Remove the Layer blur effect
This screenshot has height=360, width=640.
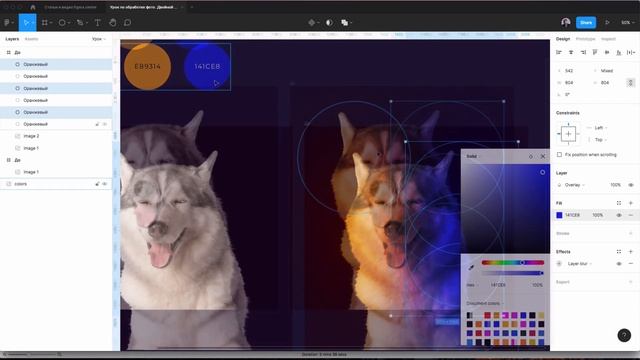click(x=631, y=264)
